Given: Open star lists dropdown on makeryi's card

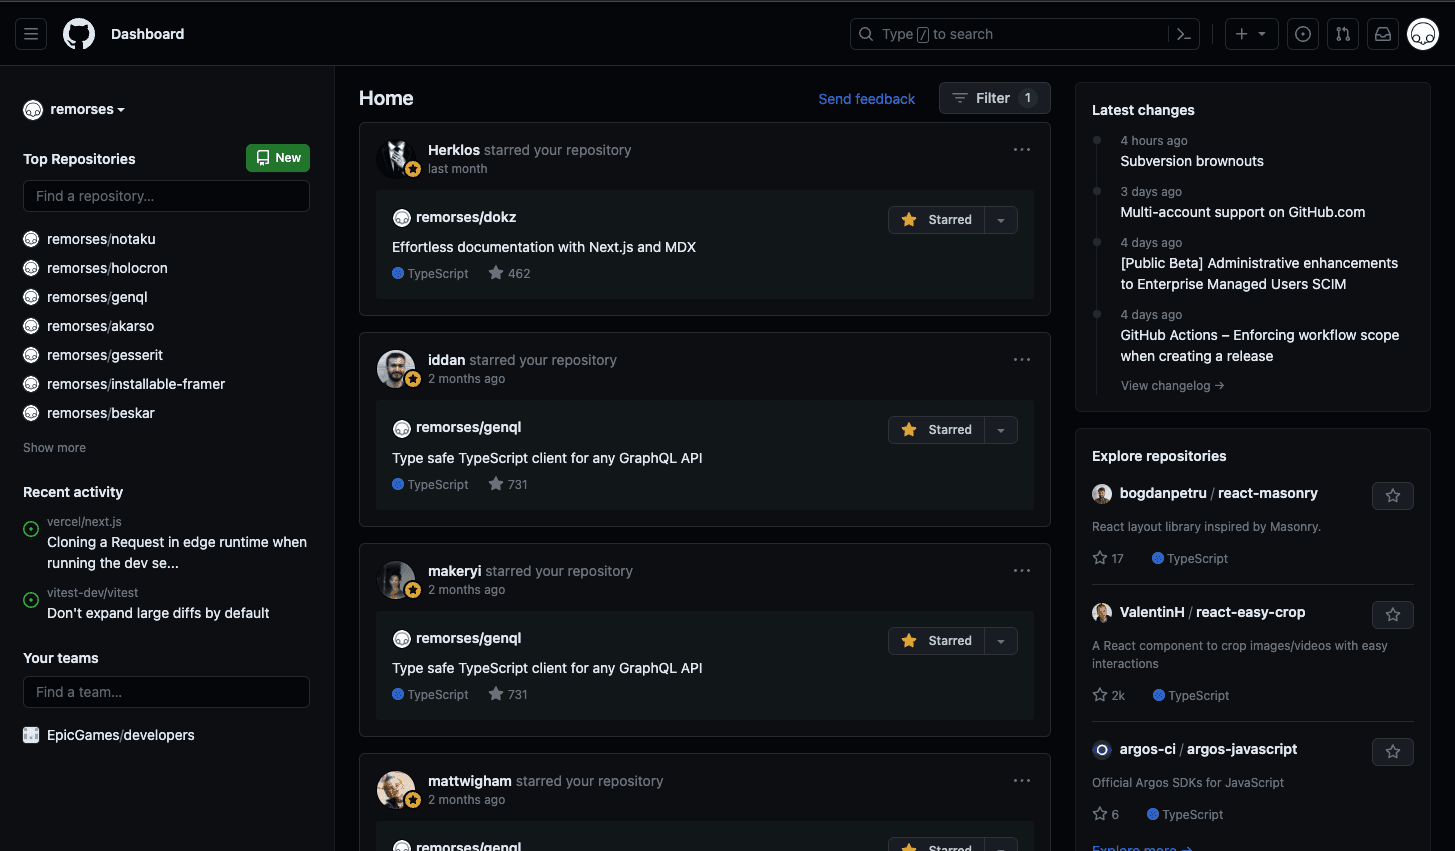Looking at the screenshot, I should (1001, 641).
